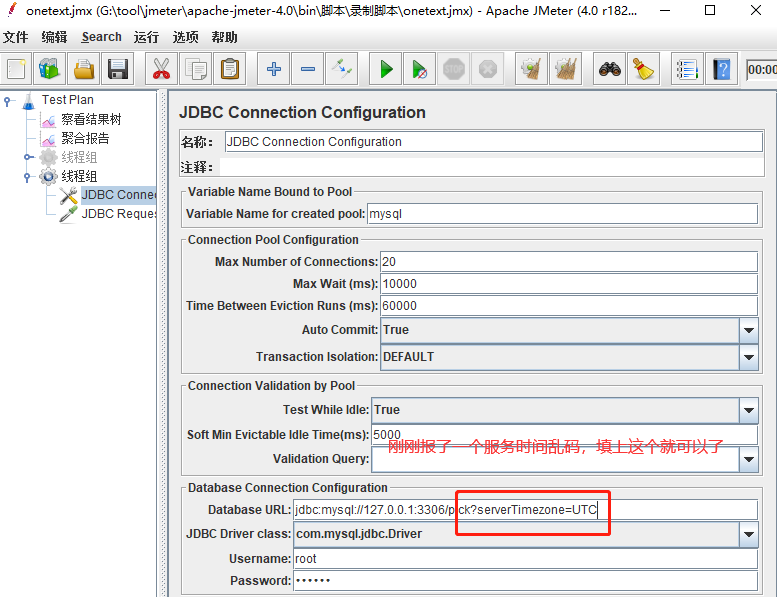Select the Test Plan root node
Viewport: 777px width, 597px height.
[x=67, y=100]
